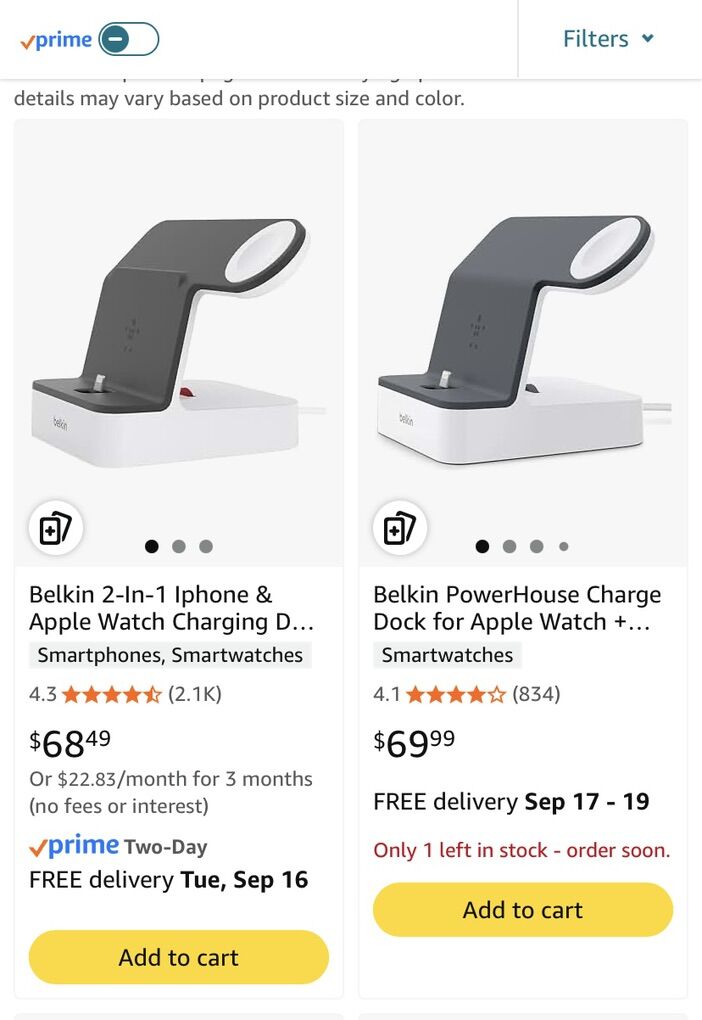The image size is (702, 1020).
Task: Select the second image dot for the Belkin 2-In-1
Action: click(x=179, y=546)
